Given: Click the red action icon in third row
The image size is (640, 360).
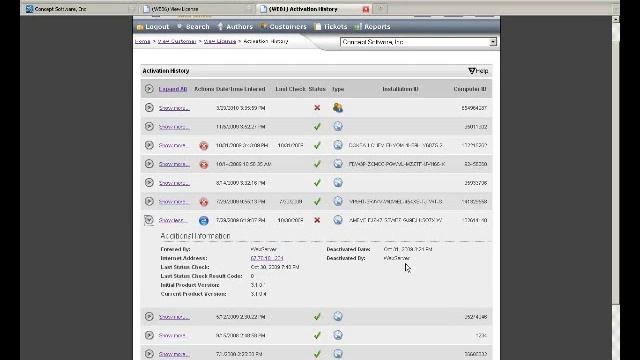Looking at the screenshot, I should click(204, 146).
